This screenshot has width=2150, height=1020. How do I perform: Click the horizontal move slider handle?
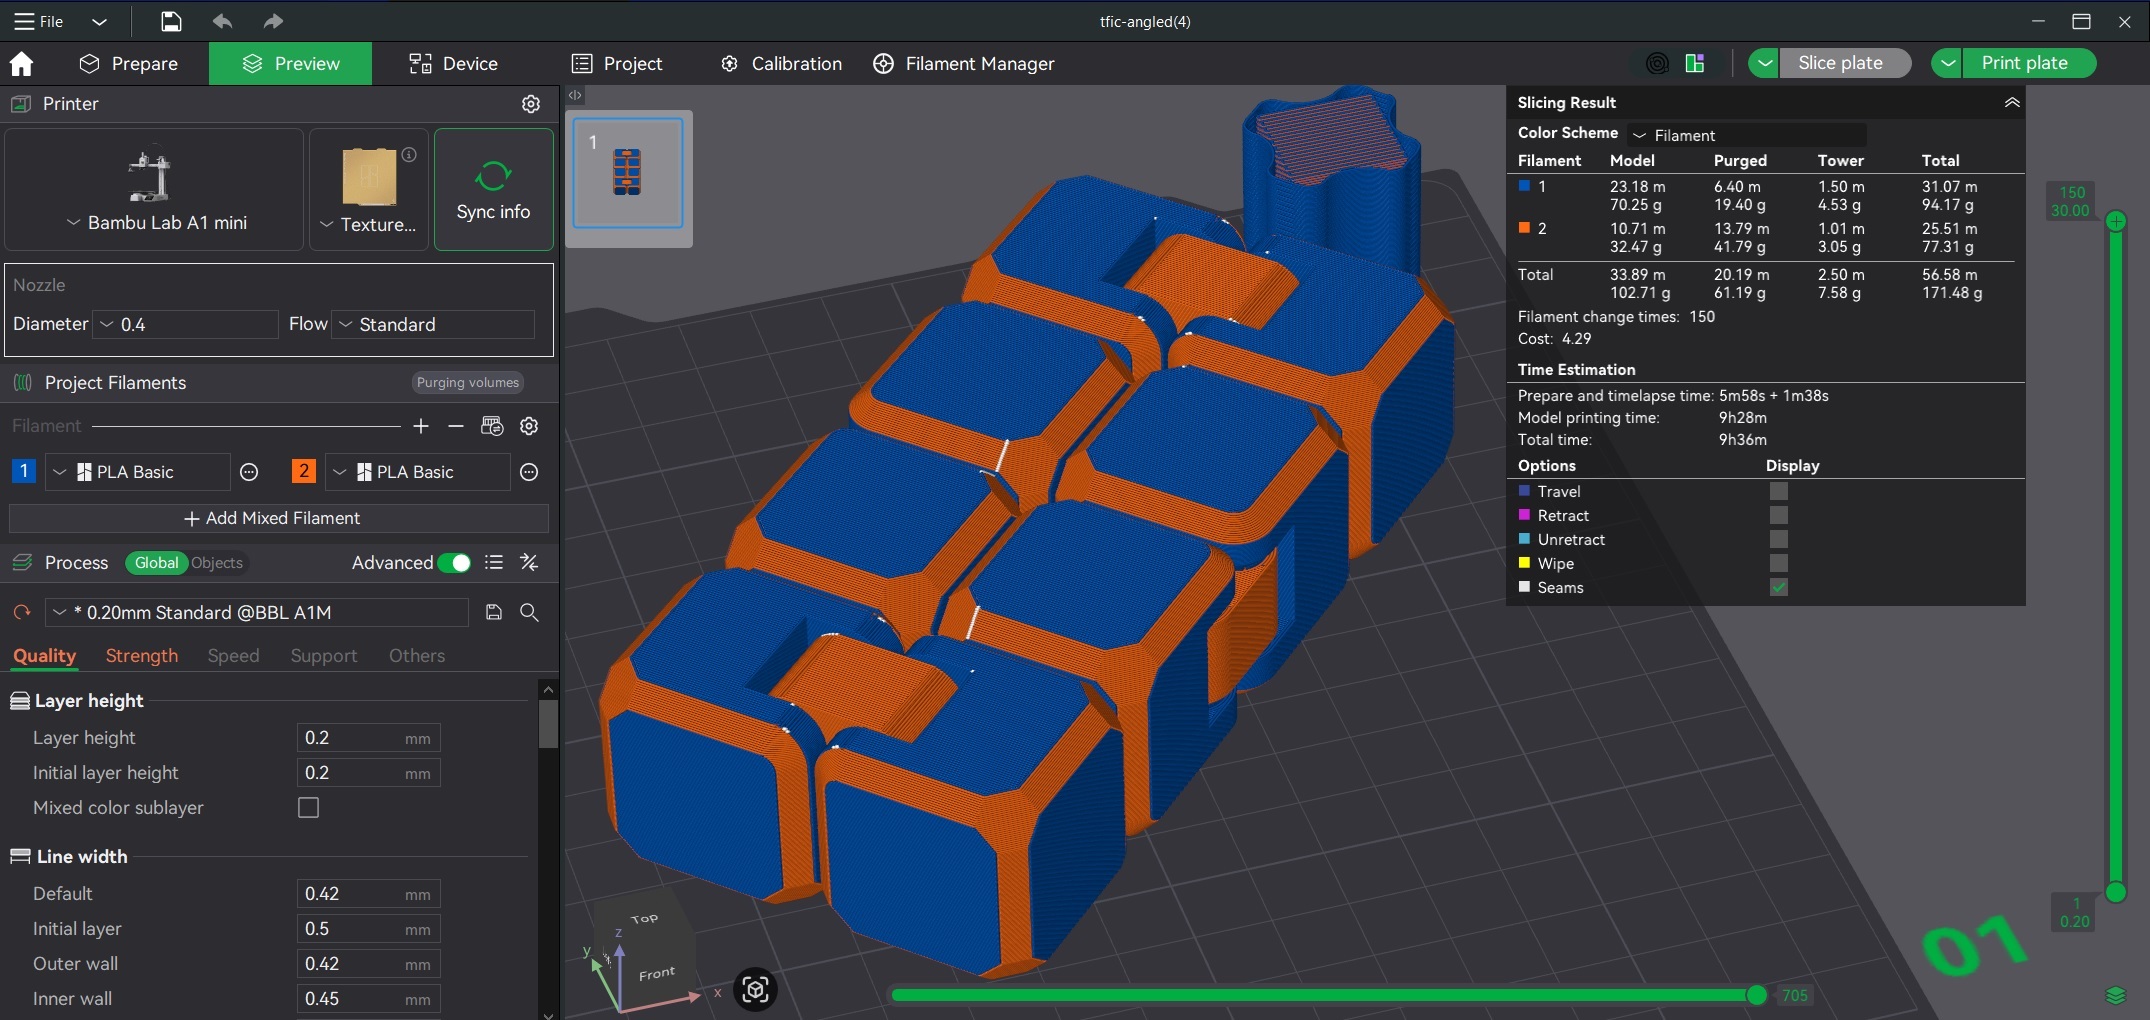coord(1756,995)
